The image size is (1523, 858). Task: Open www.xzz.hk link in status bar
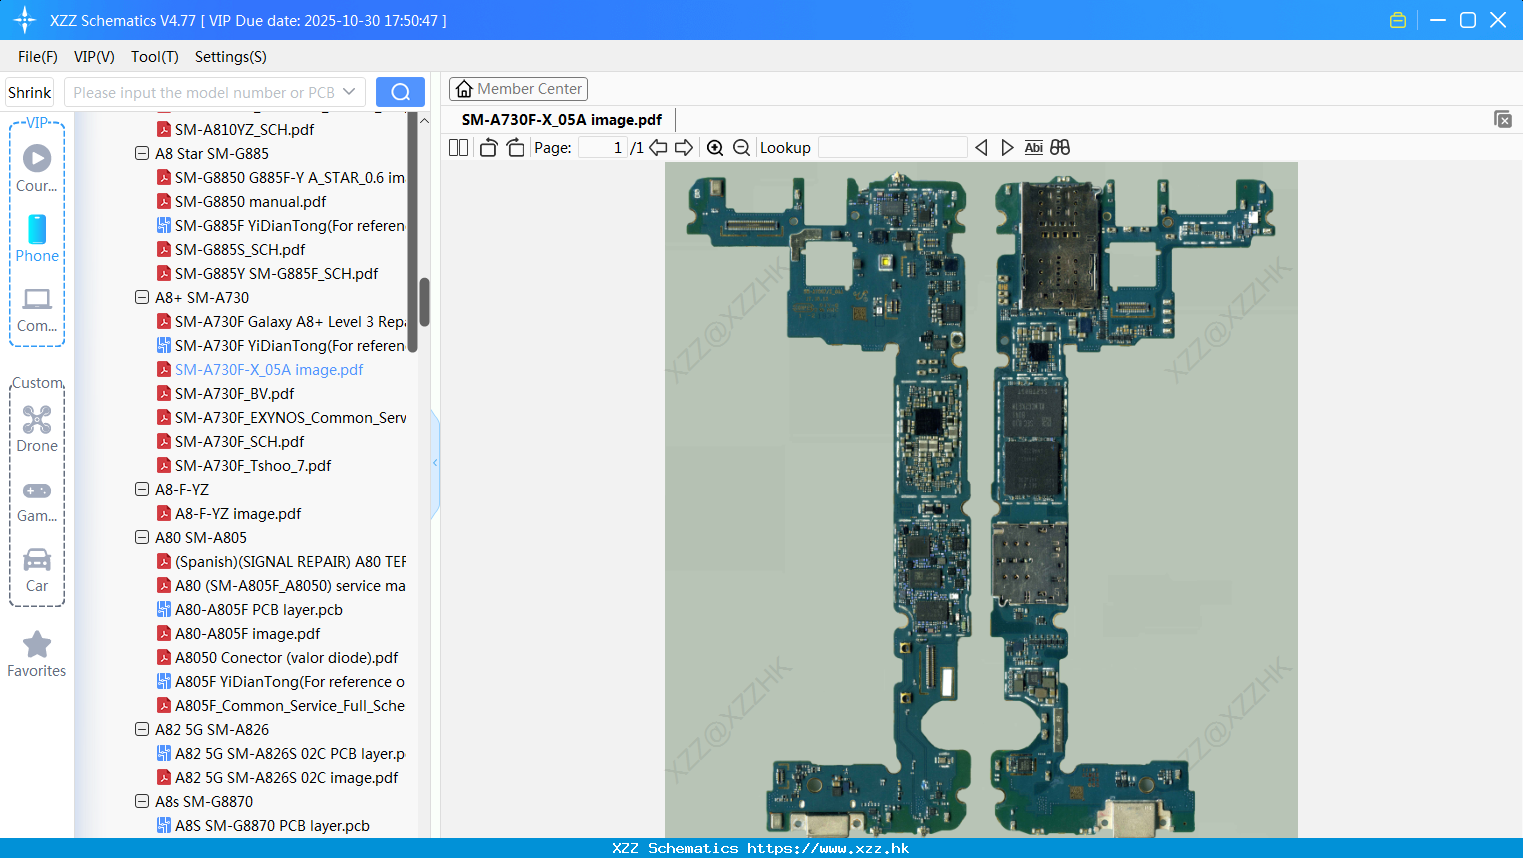coord(828,848)
